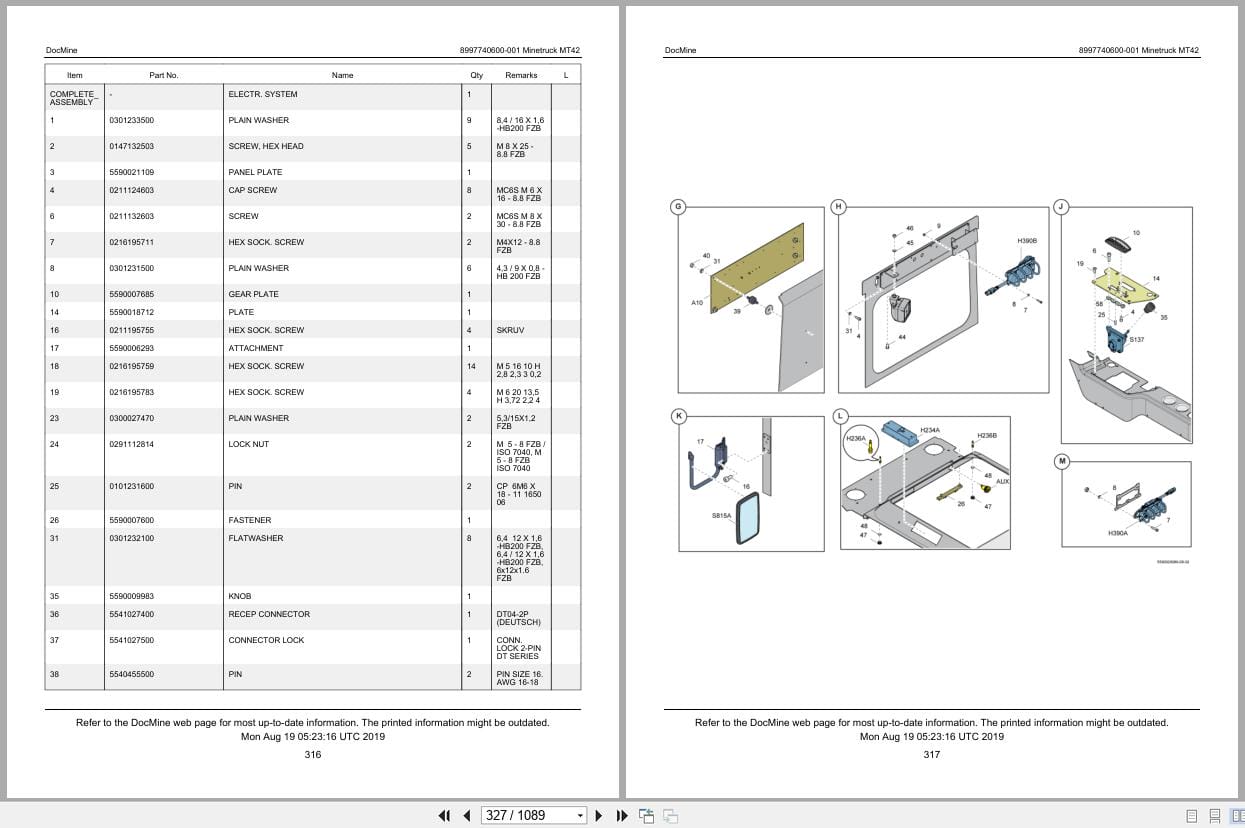Switch to single page view
Screen dimensions: 1245x828
click(x=1191, y=816)
